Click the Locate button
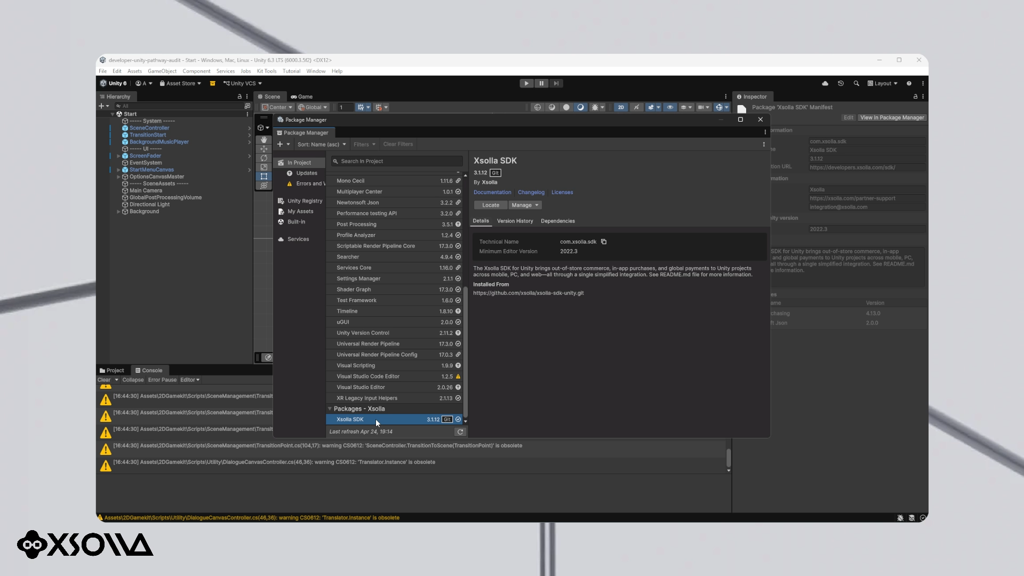 490,205
